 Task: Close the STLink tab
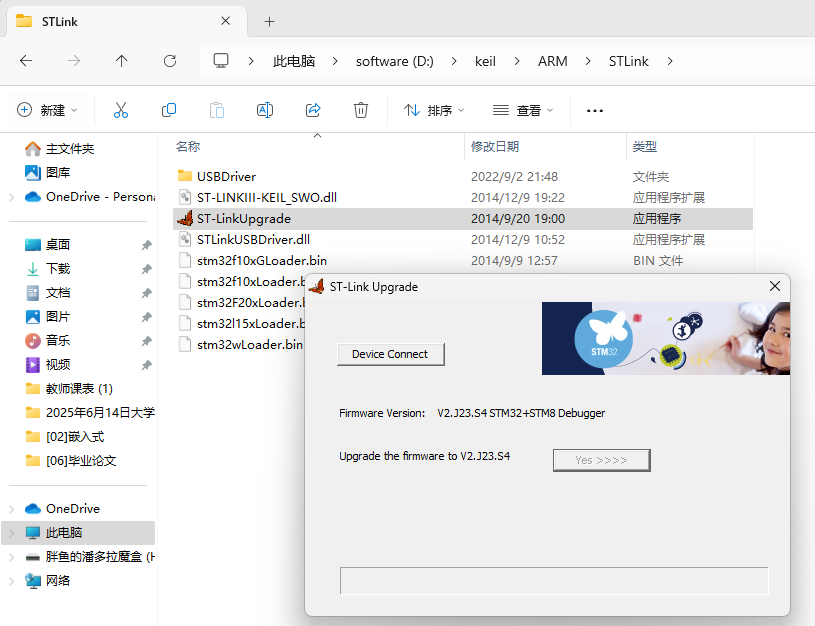pyautogui.click(x=226, y=21)
